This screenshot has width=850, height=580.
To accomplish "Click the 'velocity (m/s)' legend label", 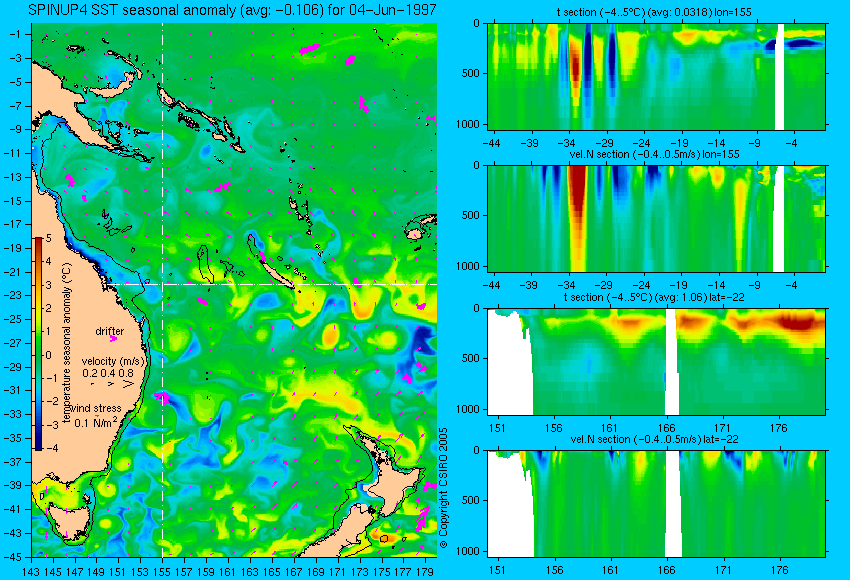I will [113, 361].
